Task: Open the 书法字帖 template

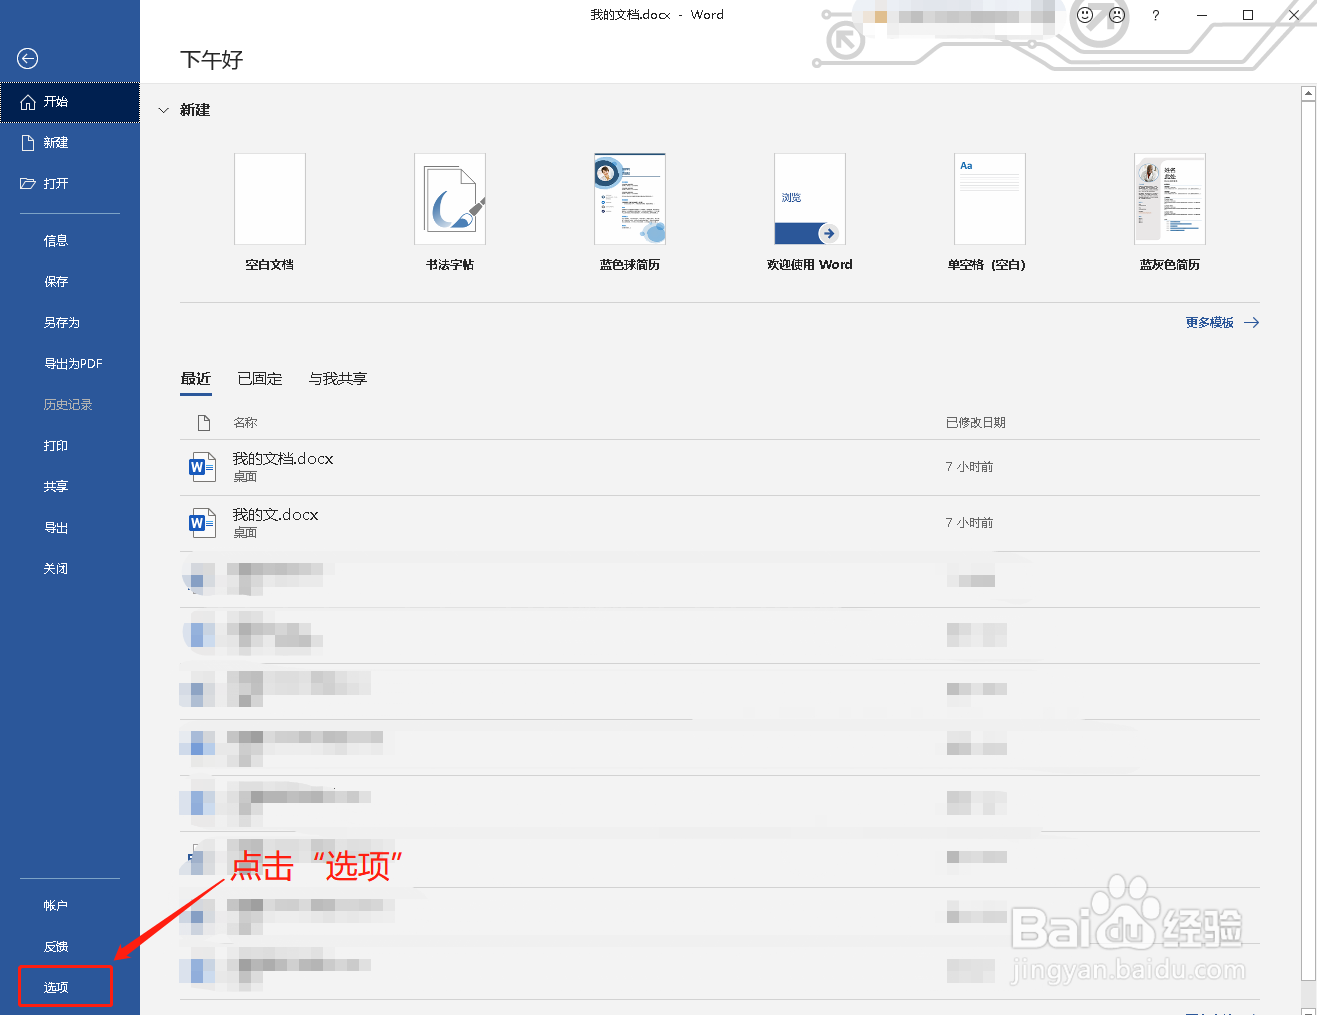Action: (x=449, y=199)
